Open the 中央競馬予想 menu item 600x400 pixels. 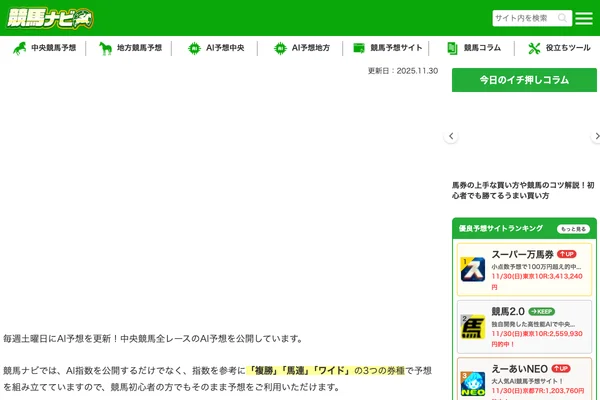click(54, 48)
